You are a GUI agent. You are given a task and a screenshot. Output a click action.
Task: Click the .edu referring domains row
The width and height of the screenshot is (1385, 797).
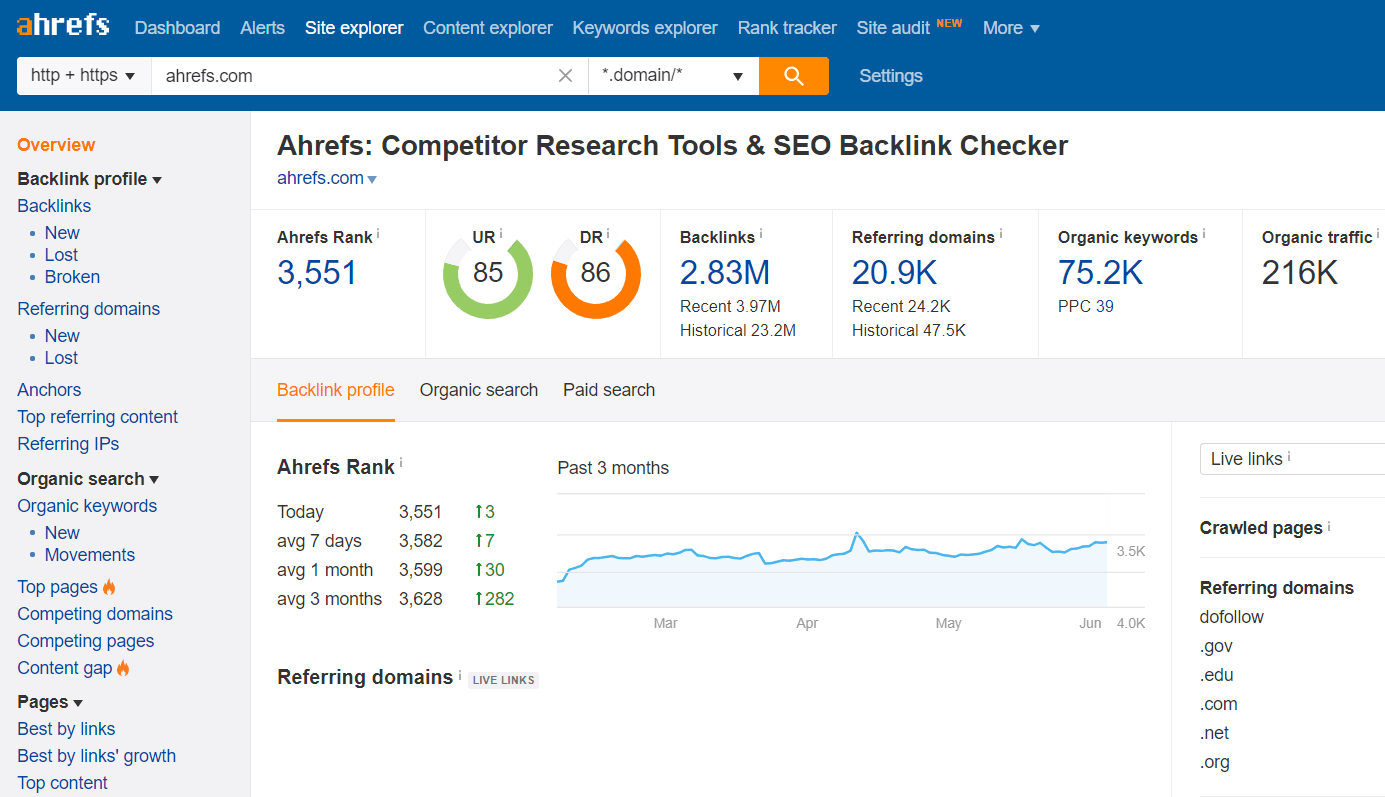click(1217, 675)
